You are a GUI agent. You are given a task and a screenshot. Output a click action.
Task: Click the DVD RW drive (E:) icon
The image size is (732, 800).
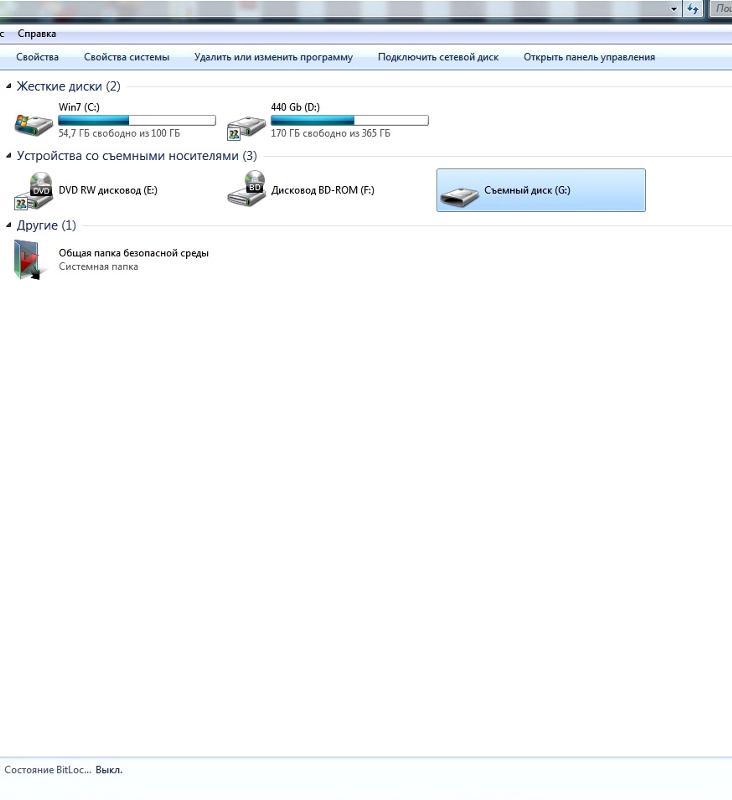click(33, 189)
